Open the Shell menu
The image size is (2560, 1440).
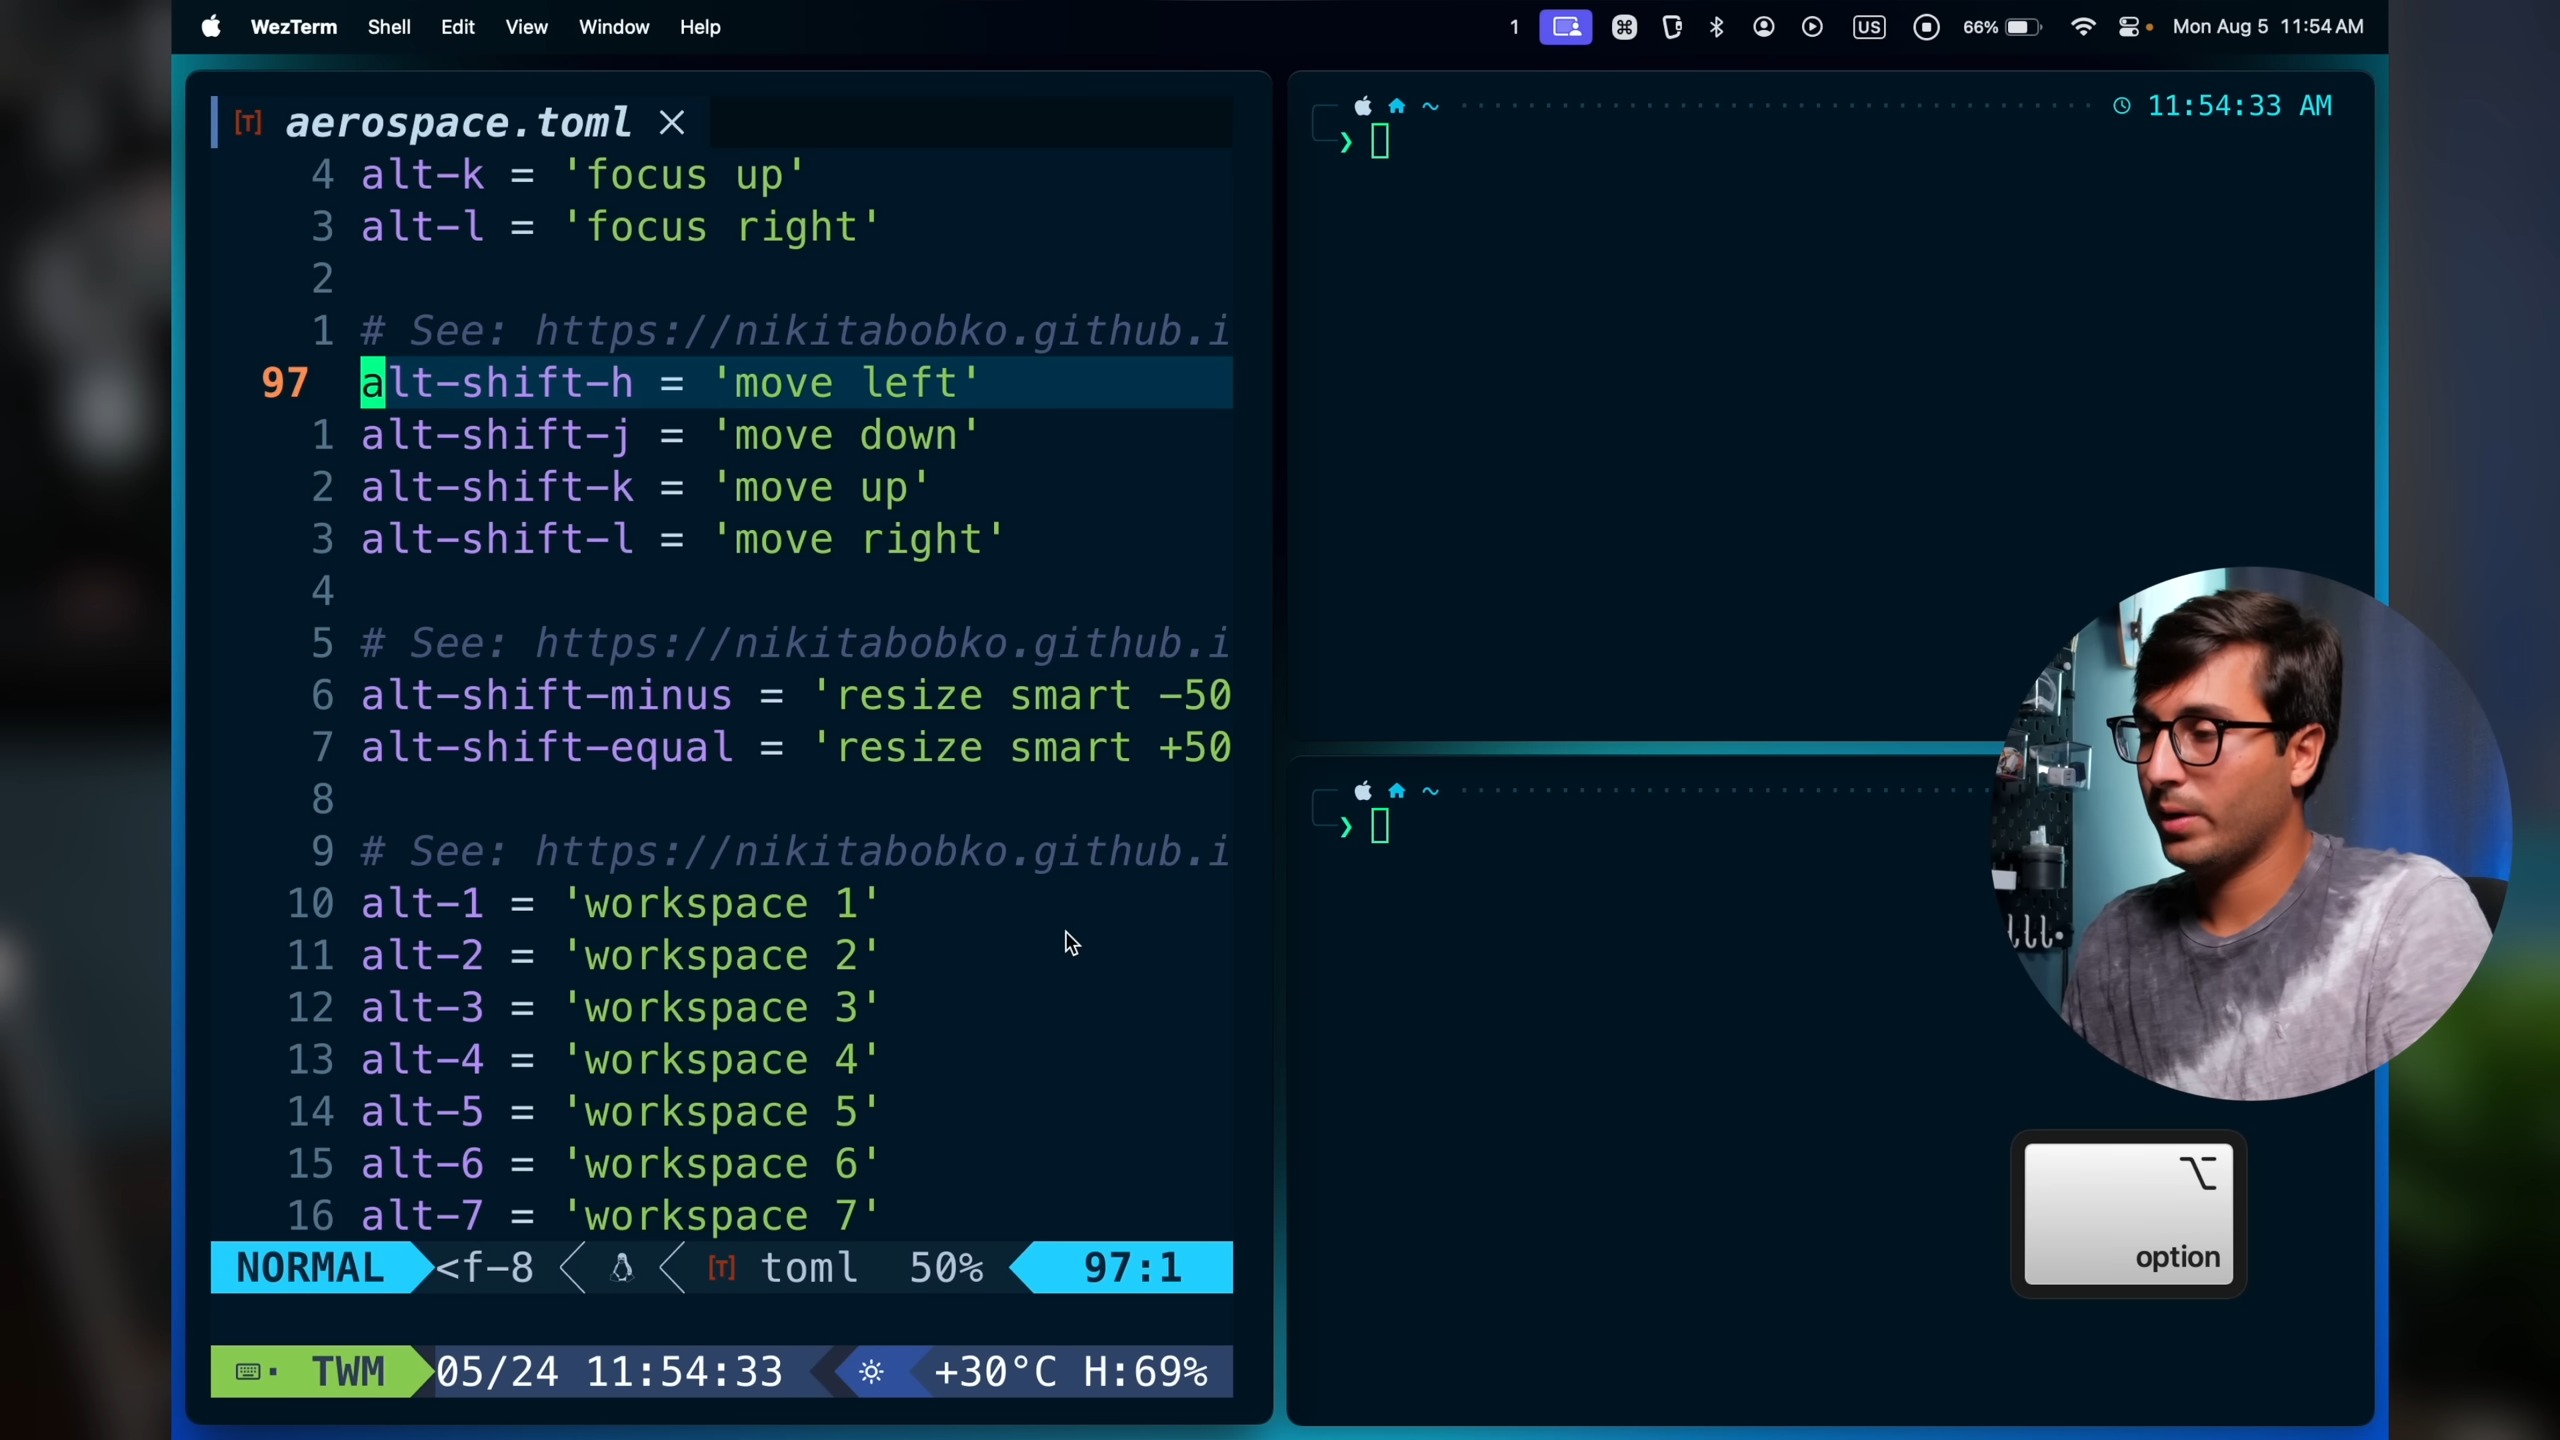tap(389, 27)
